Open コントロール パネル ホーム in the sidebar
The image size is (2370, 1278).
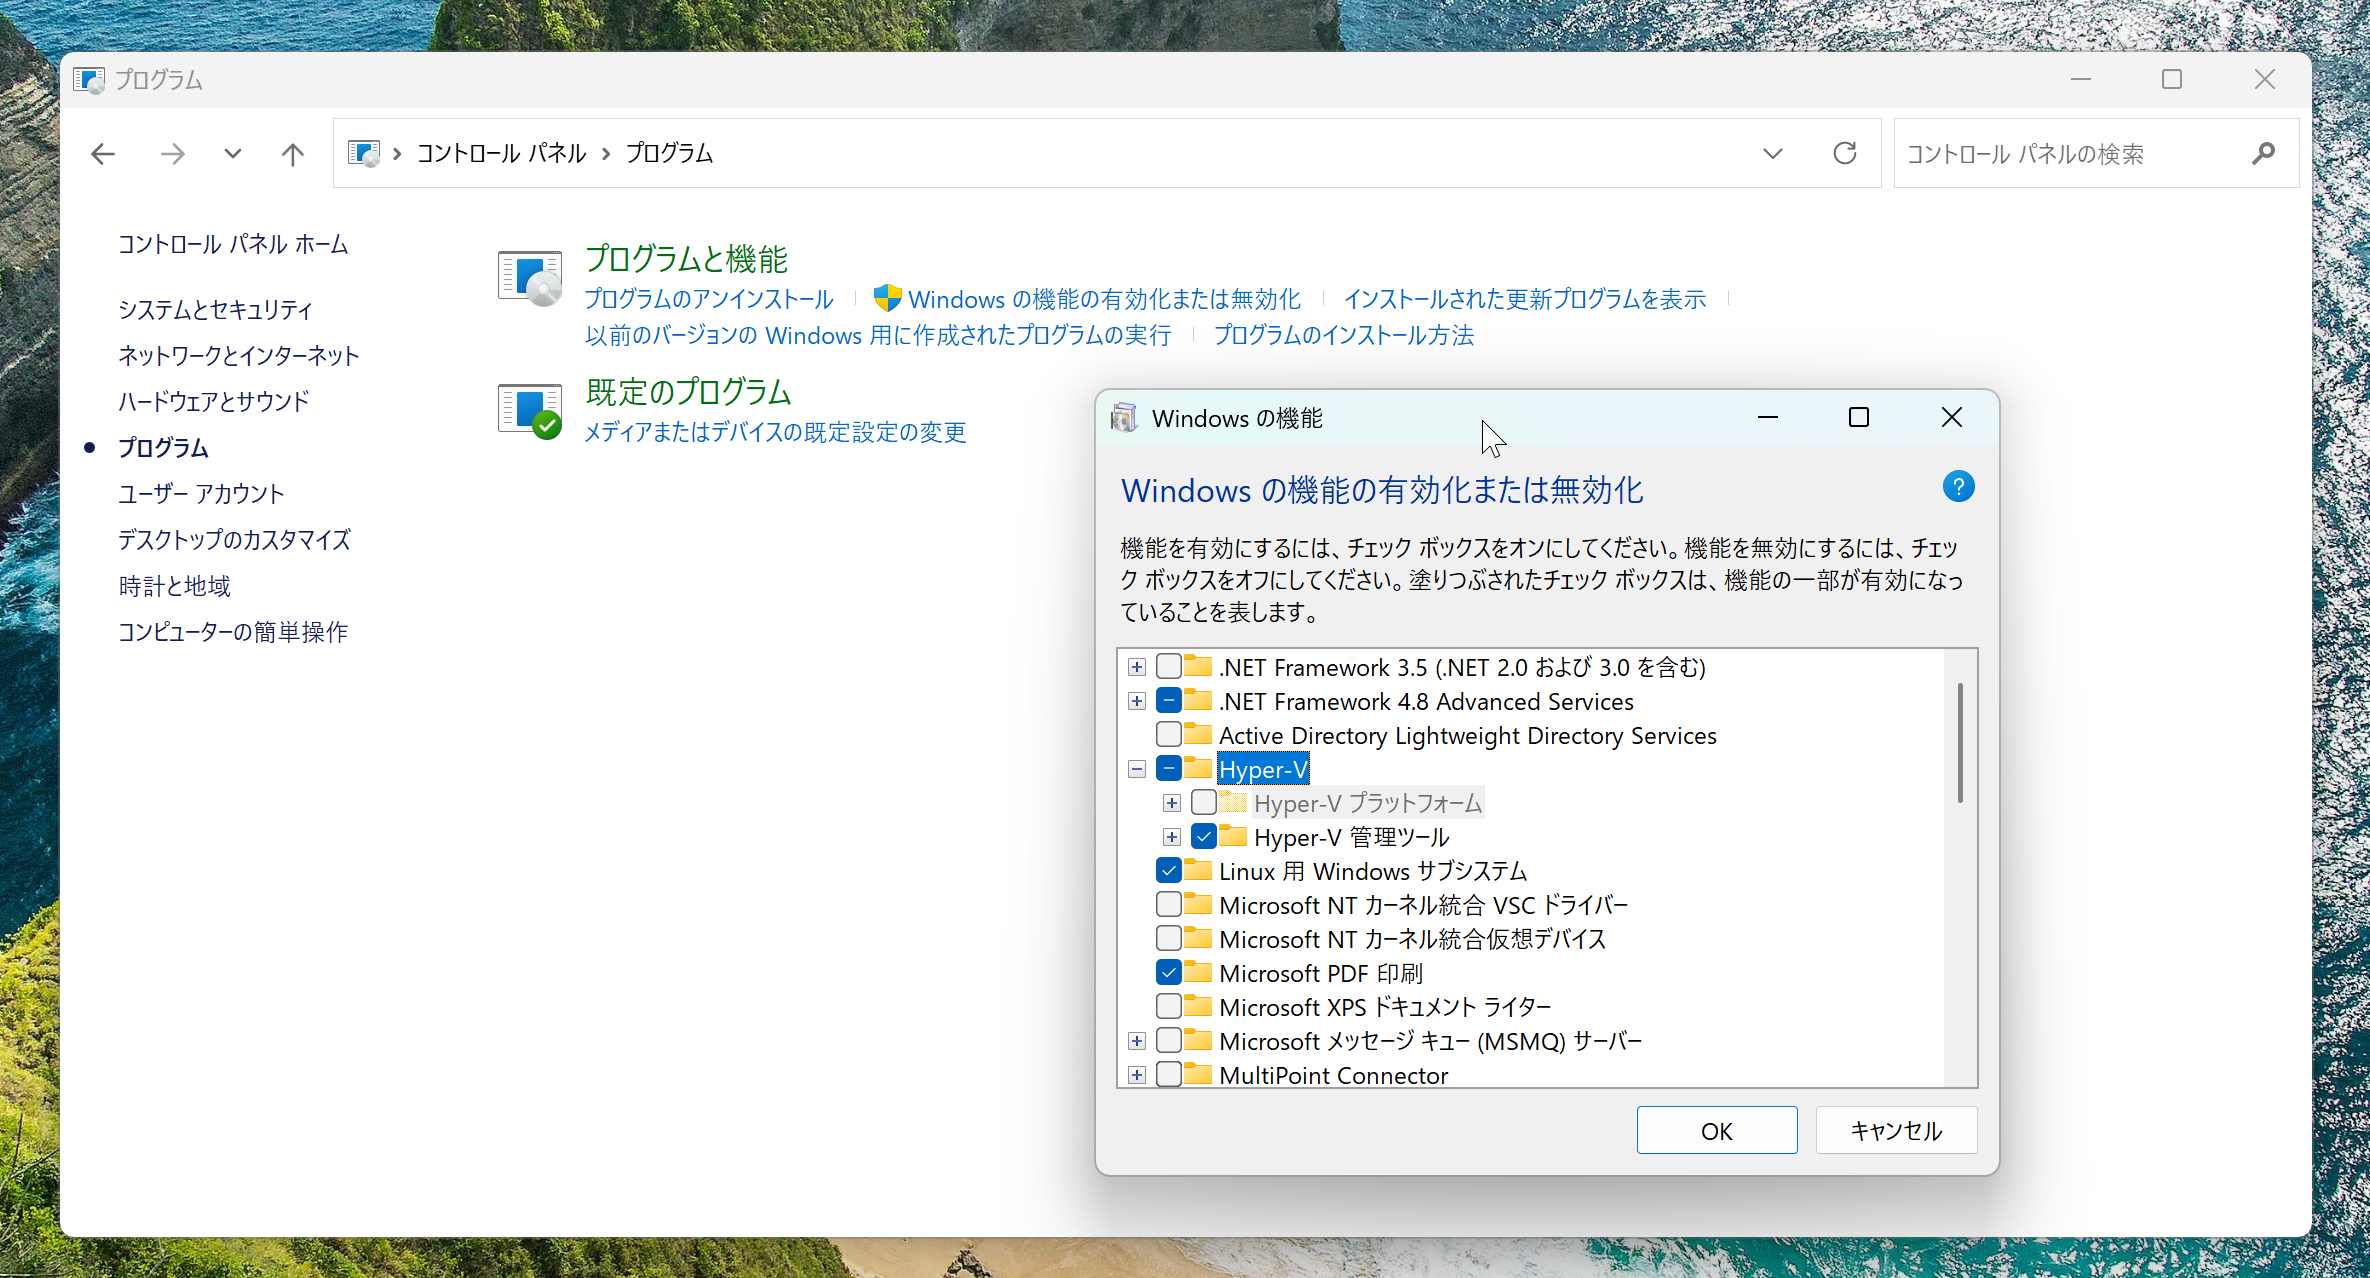[x=233, y=244]
